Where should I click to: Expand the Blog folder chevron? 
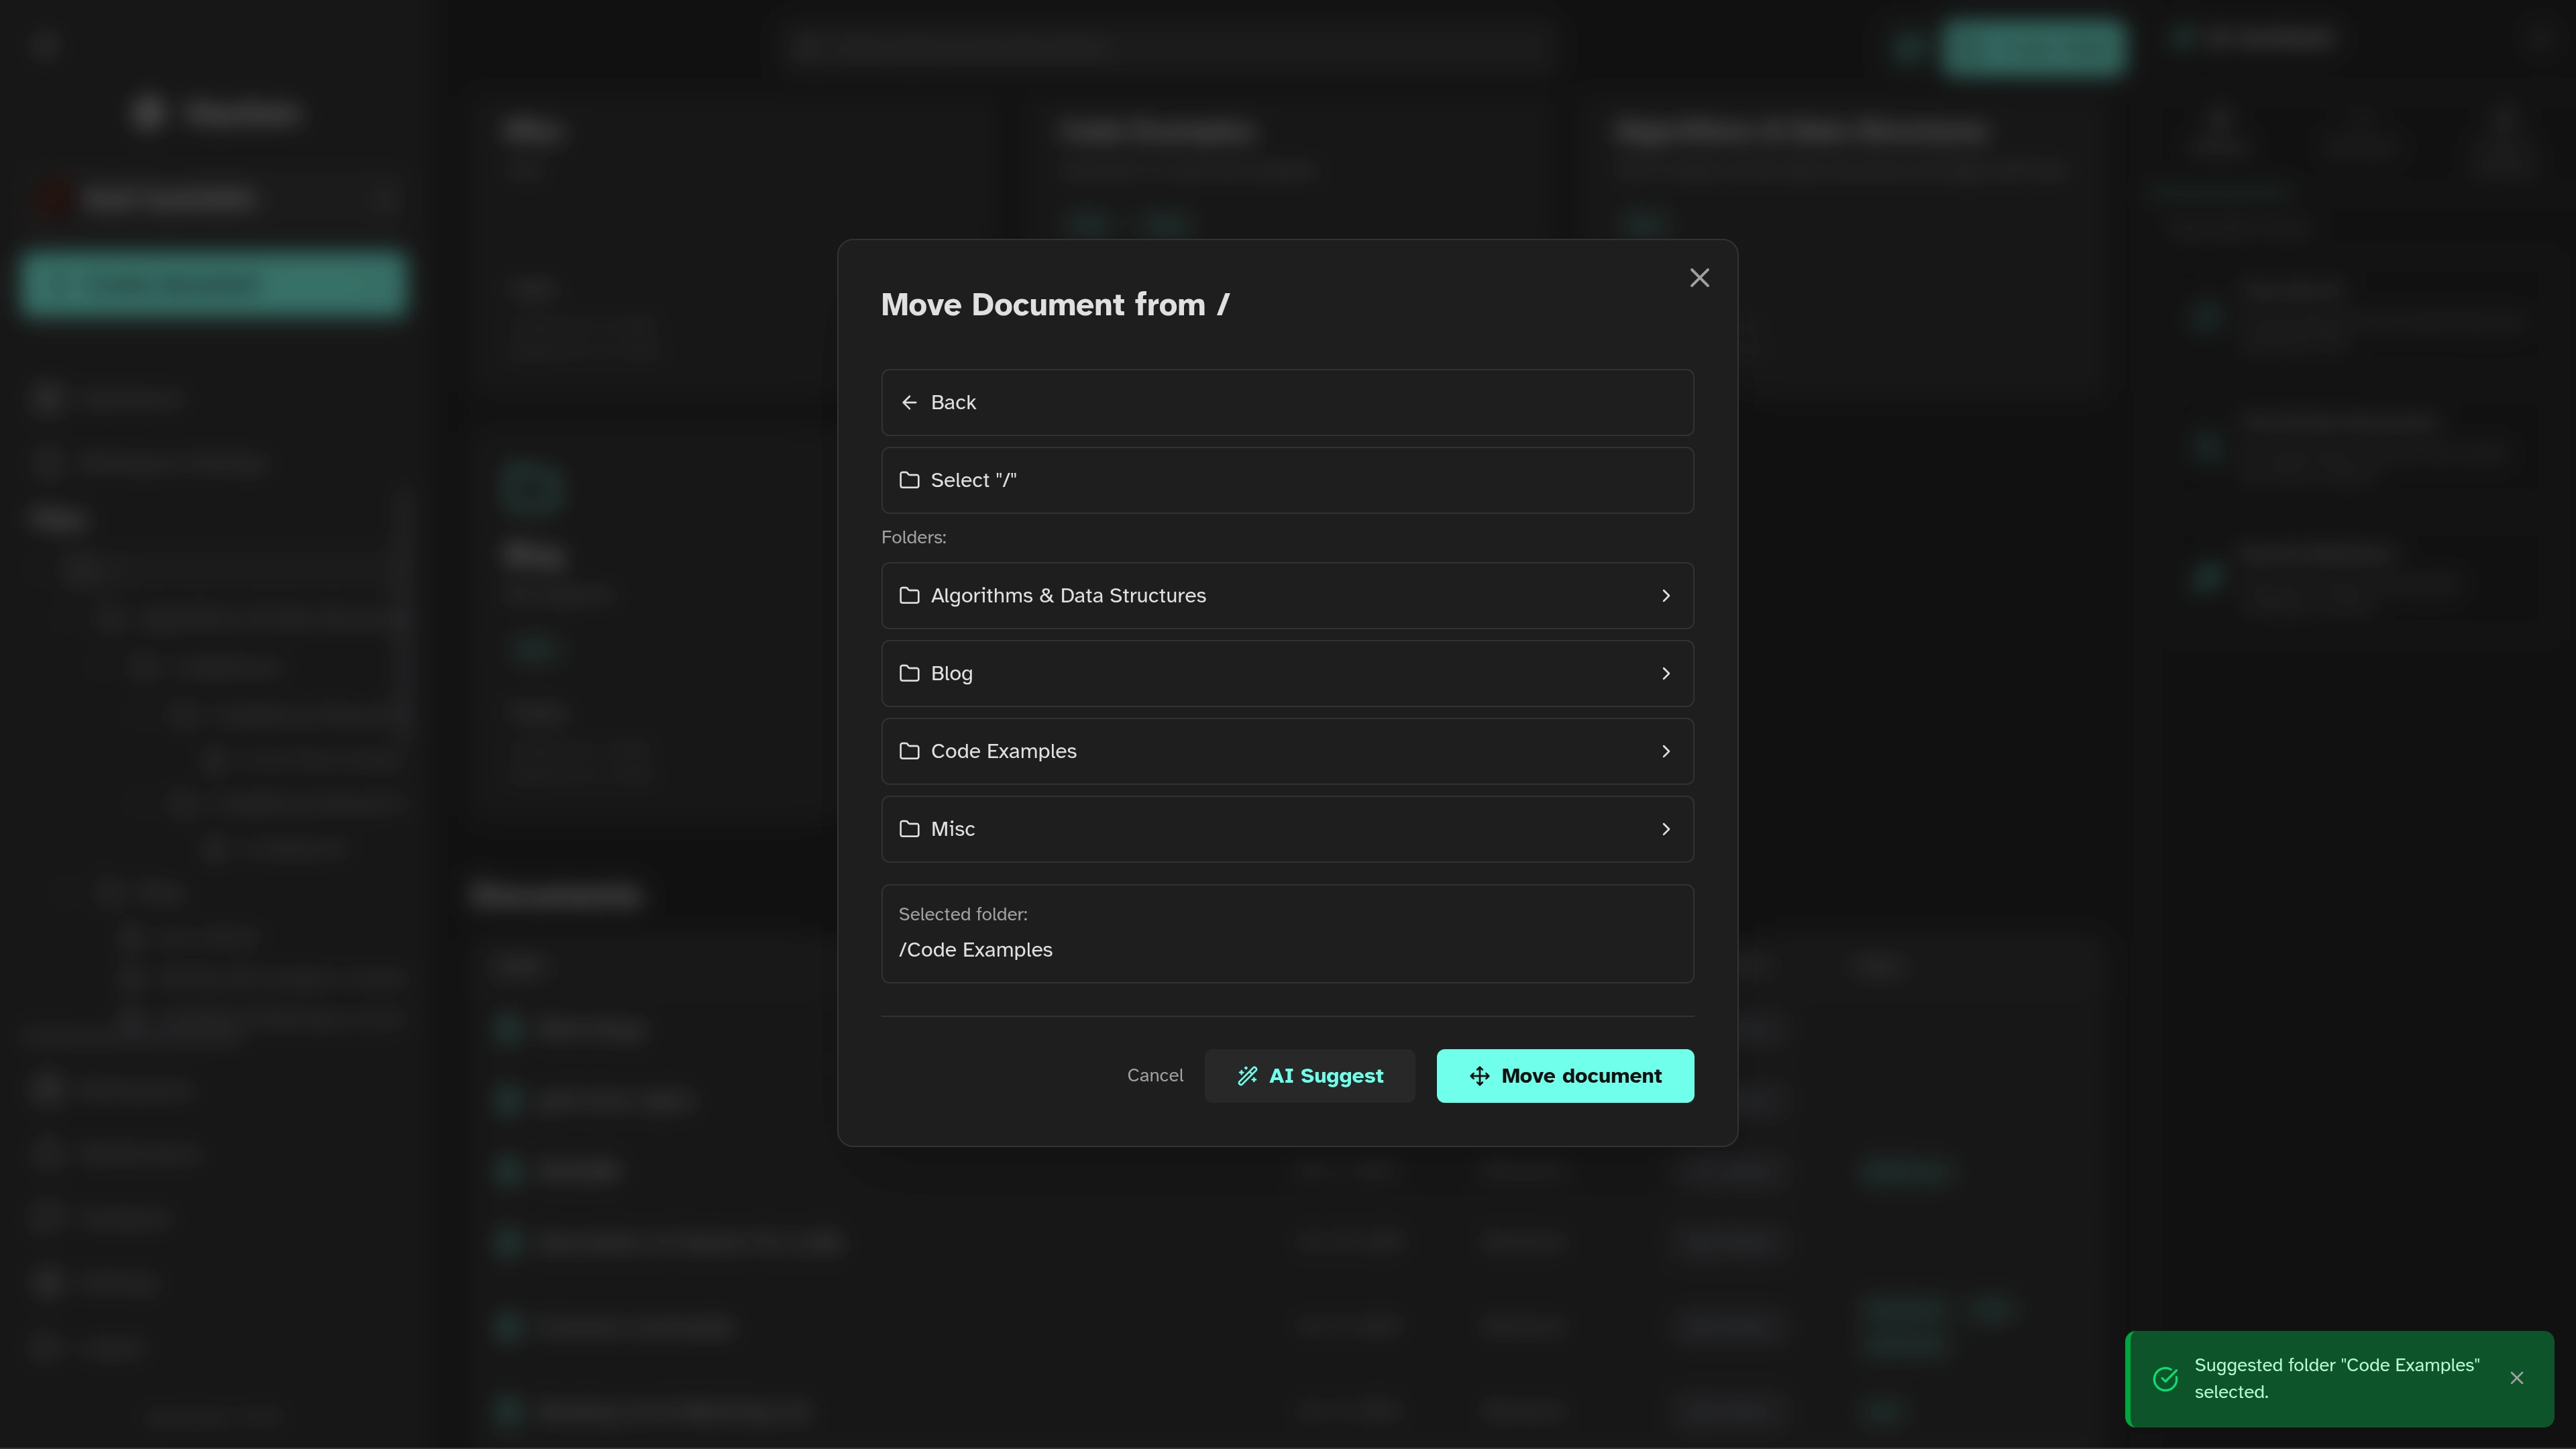coord(1665,673)
